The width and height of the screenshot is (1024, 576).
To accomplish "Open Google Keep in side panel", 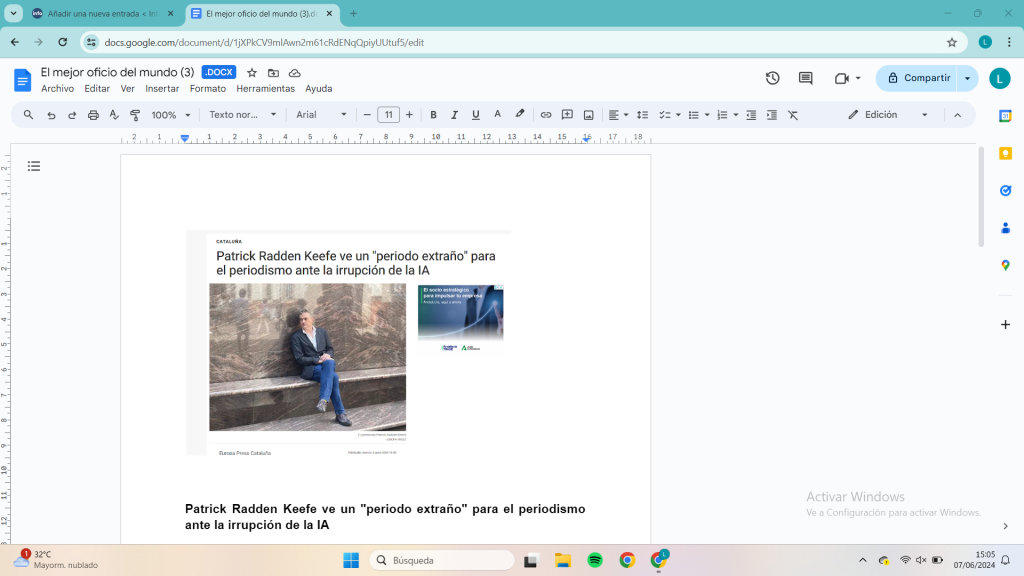I will point(1005,152).
